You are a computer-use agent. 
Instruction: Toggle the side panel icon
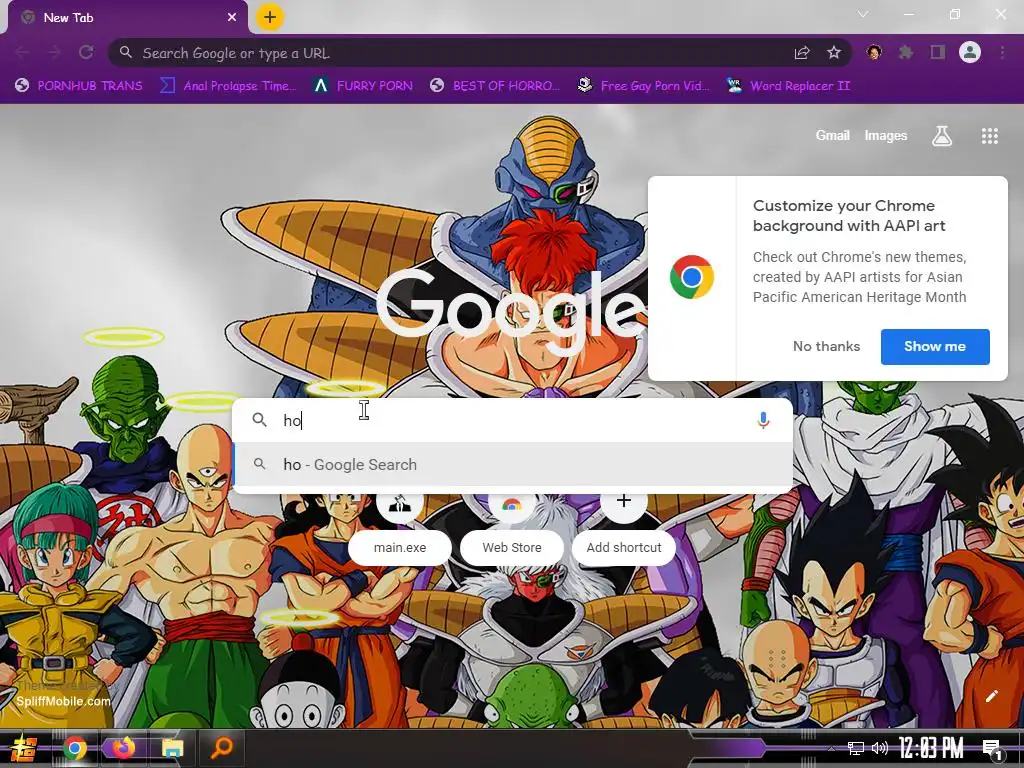(x=938, y=52)
